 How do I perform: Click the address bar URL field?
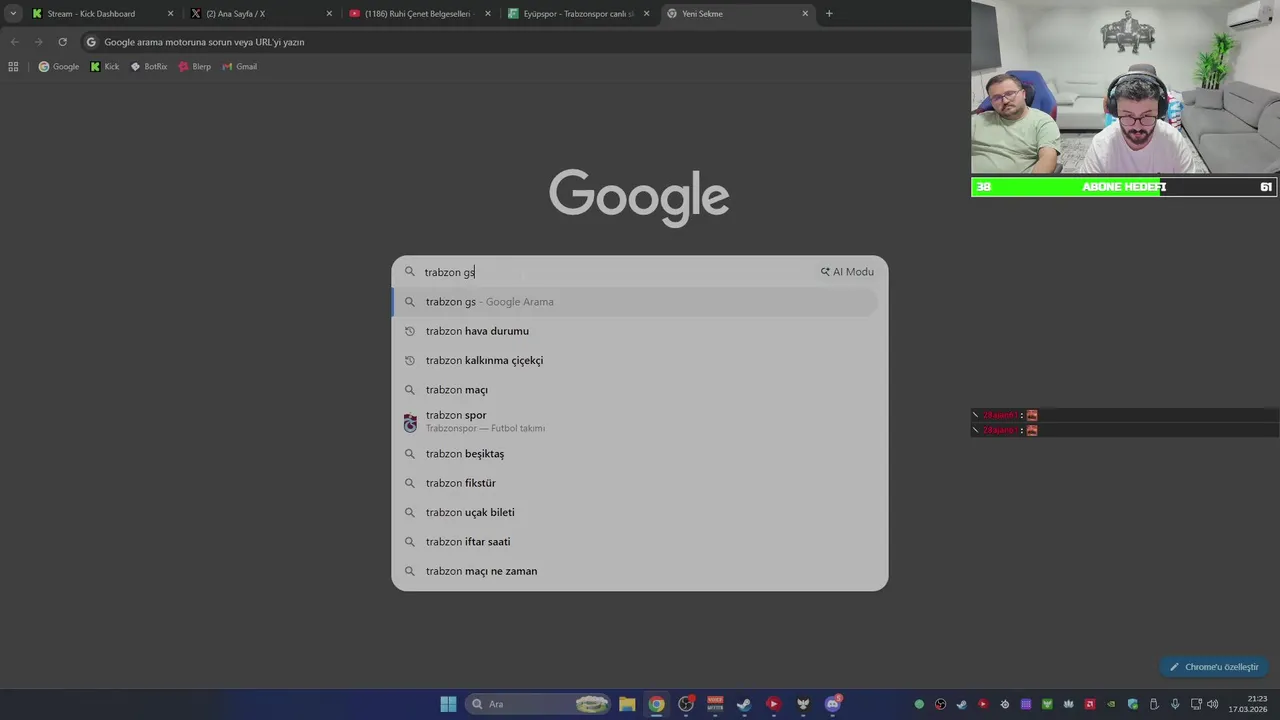[525, 42]
